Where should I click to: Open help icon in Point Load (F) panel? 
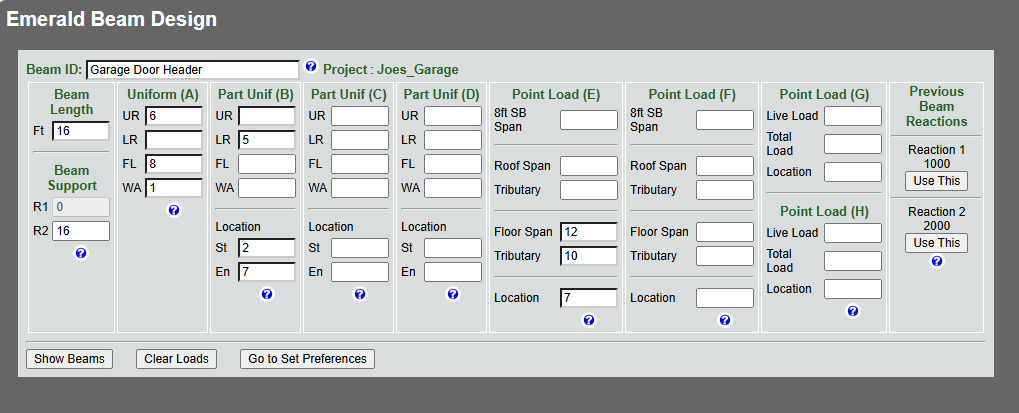click(725, 320)
